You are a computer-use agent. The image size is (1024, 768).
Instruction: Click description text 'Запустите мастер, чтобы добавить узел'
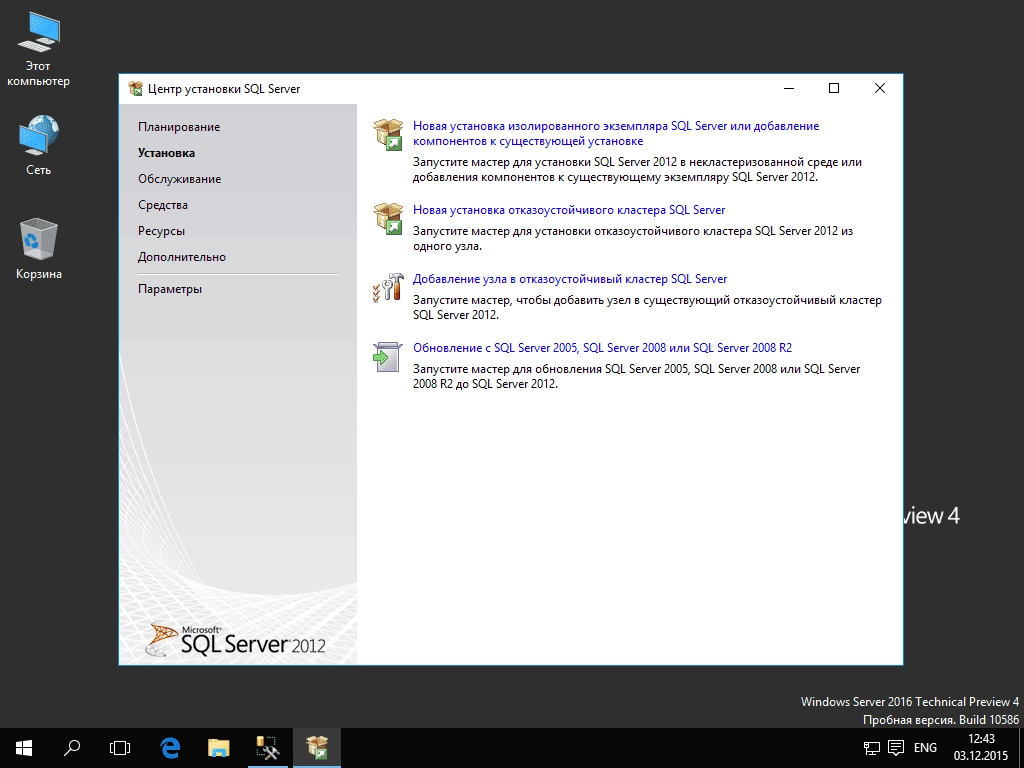pyautogui.click(x=647, y=307)
